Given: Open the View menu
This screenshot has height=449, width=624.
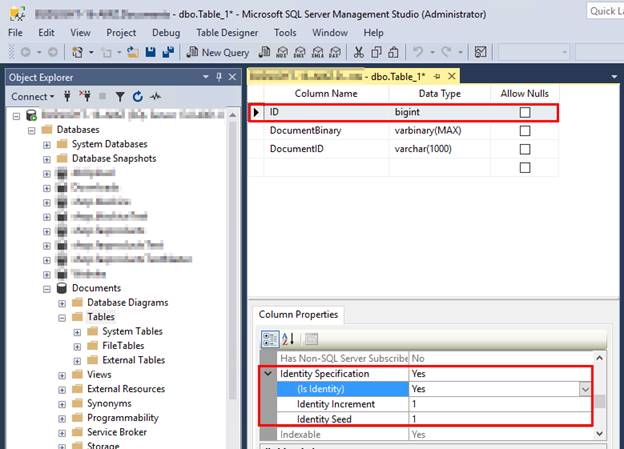Looking at the screenshot, I should (x=80, y=33).
